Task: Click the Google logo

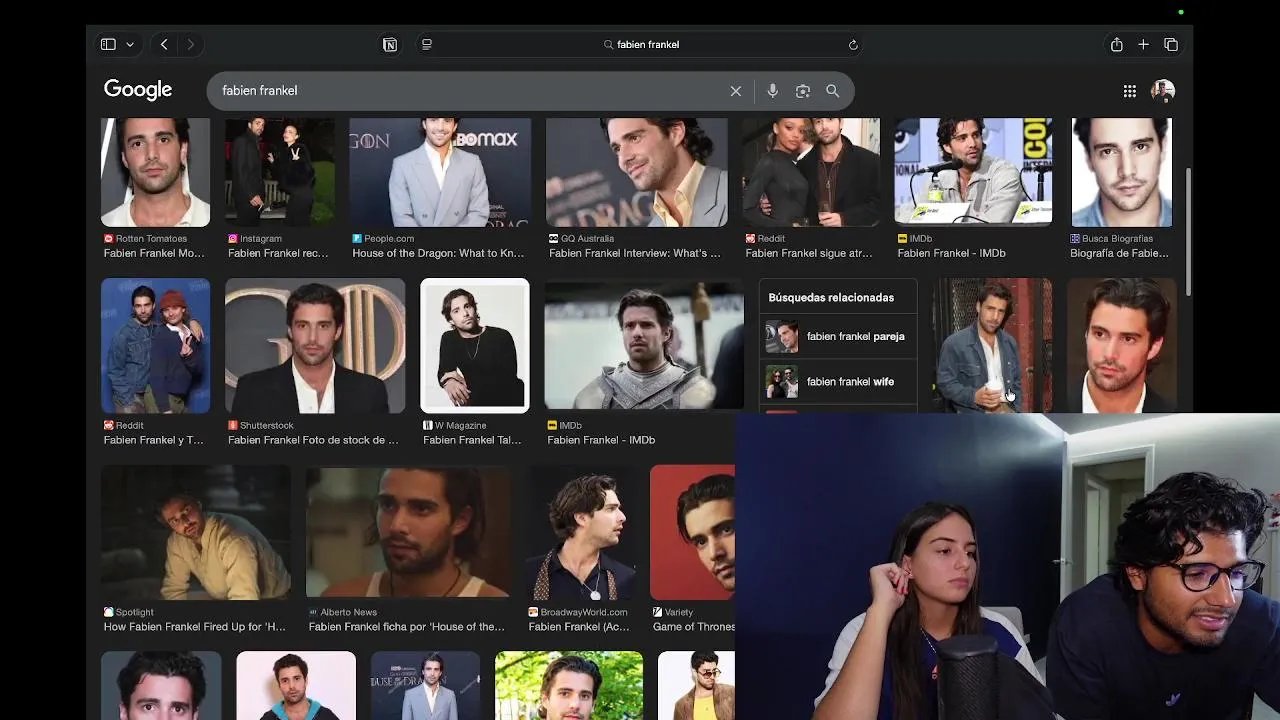Action: coord(138,90)
